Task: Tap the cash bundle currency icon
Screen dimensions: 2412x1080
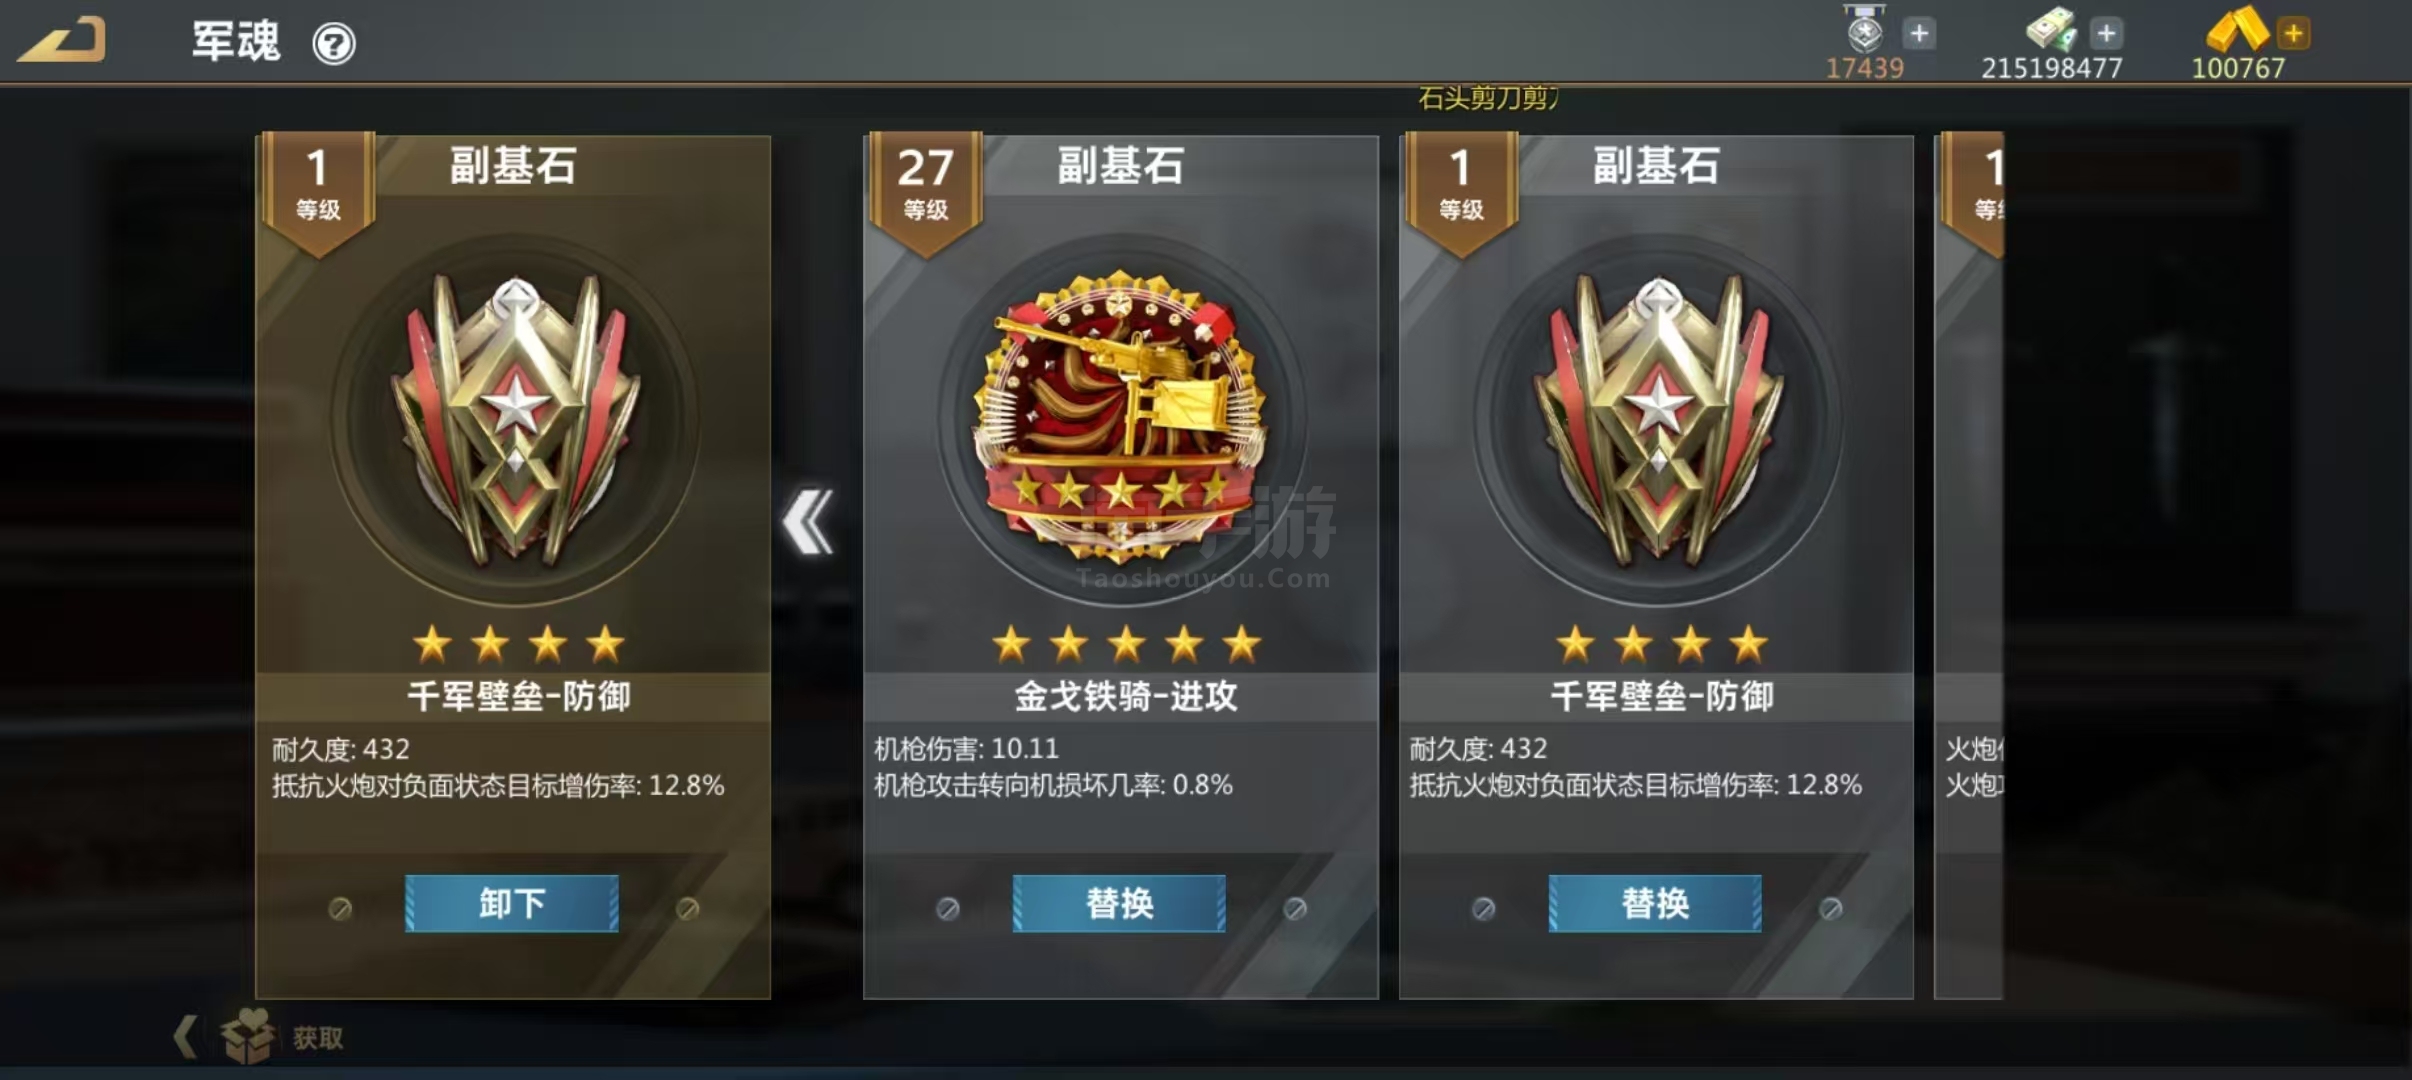Action: point(2052,28)
